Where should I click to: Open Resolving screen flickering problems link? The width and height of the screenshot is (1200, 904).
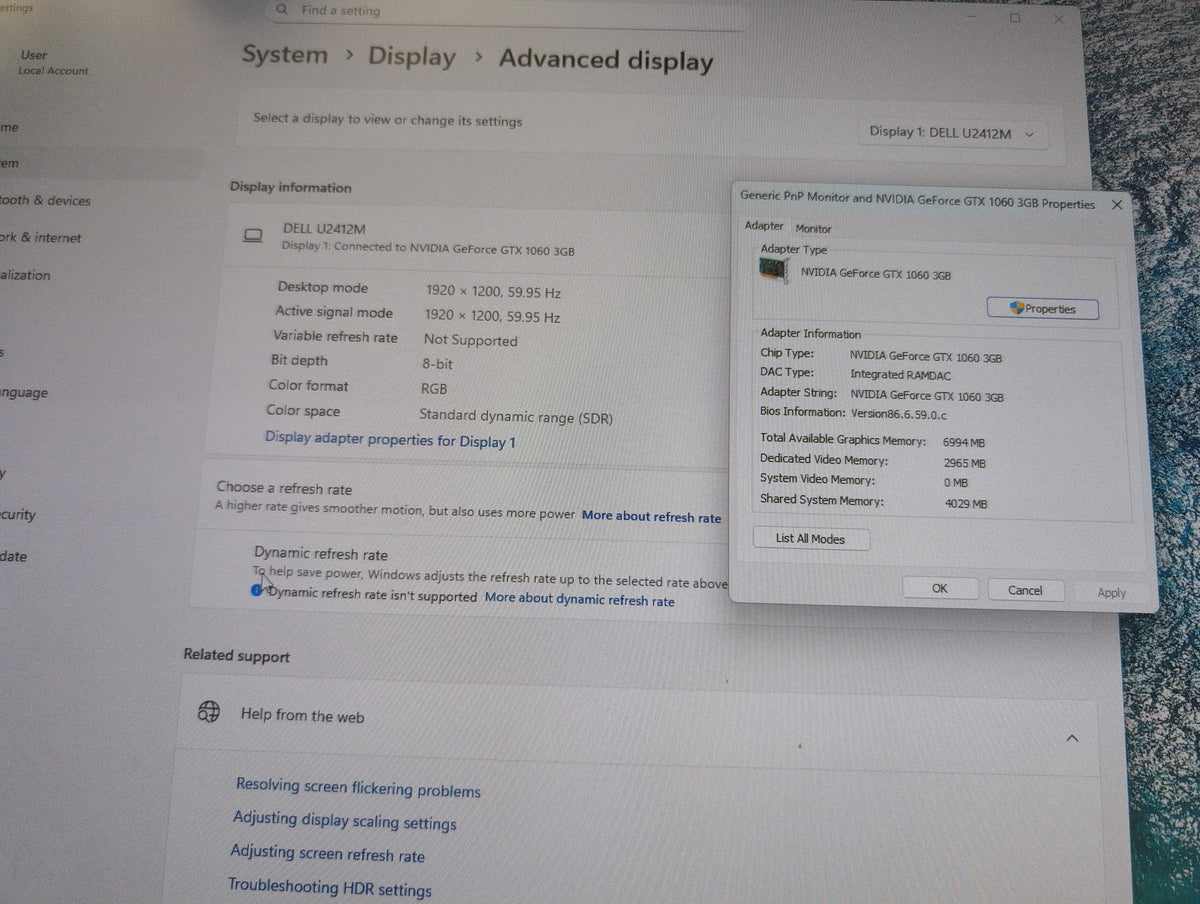[x=358, y=788]
